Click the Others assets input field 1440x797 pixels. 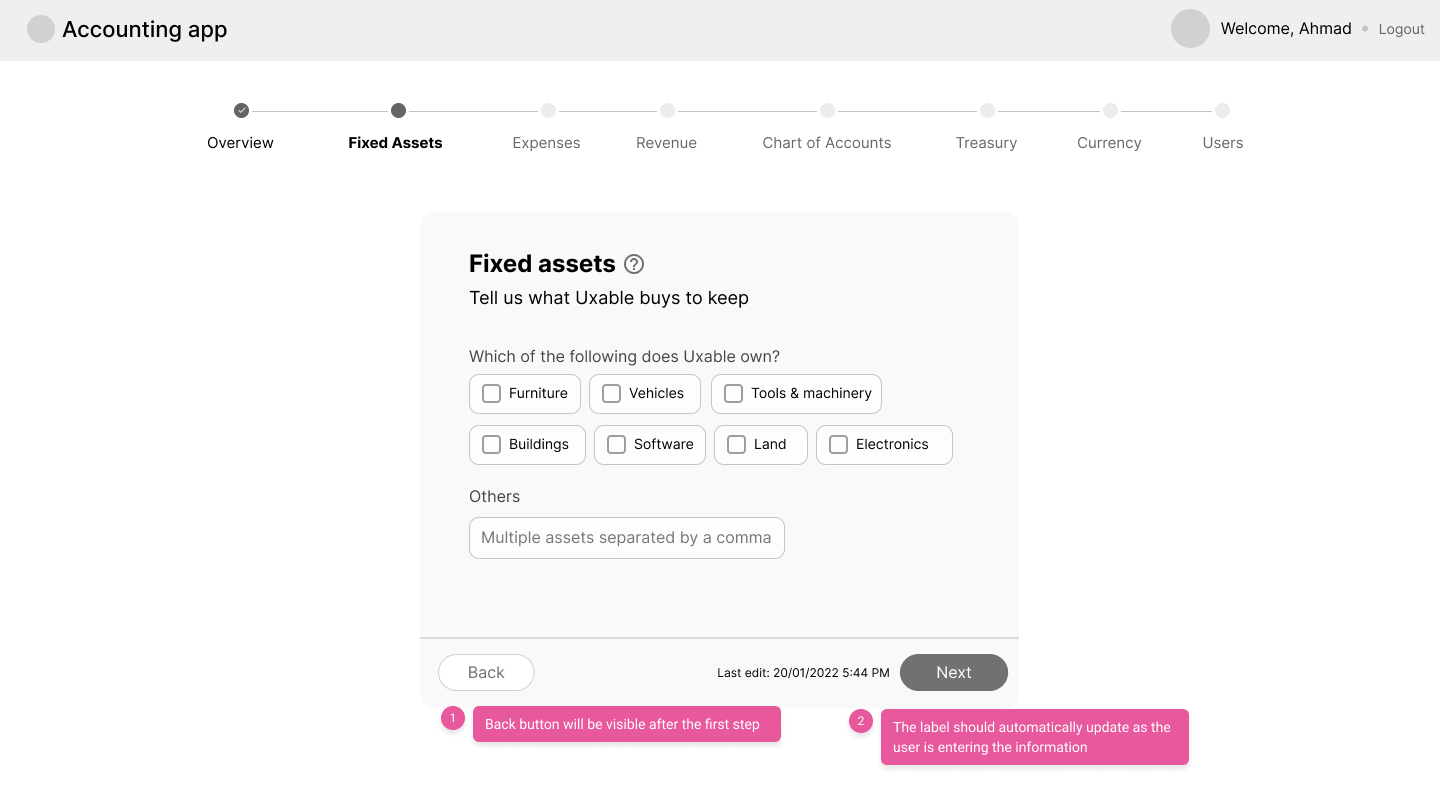click(x=626, y=538)
